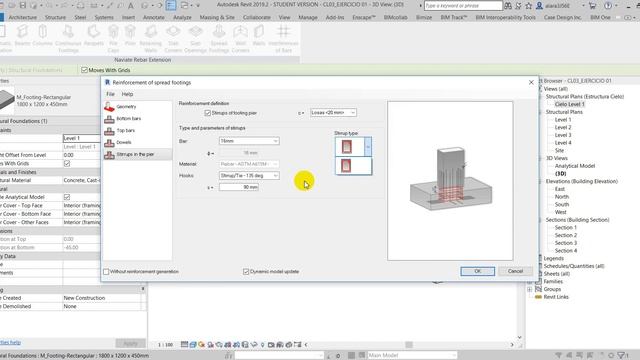Toggle Dynamic model update checkbox

(x=246, y=271)
